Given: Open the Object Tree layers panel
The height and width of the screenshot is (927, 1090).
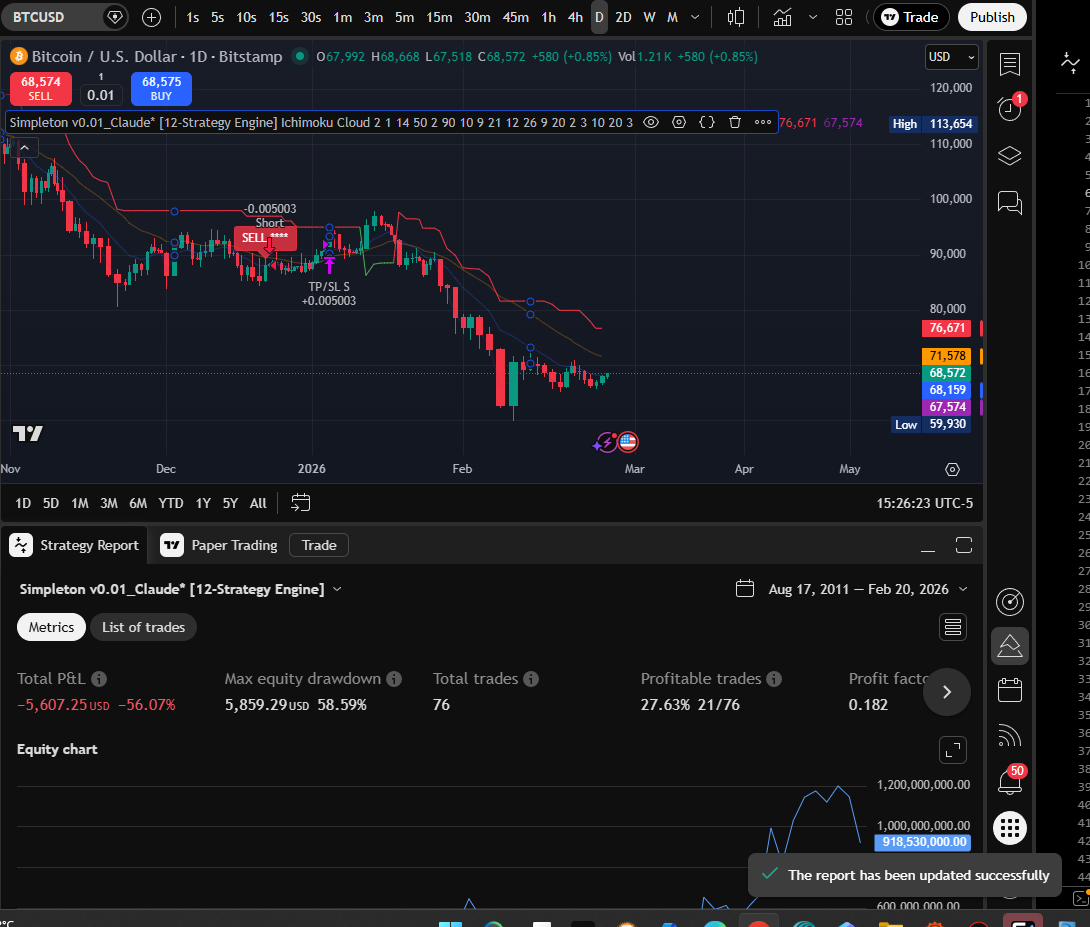Looking at the screenshot, I should (x=1009, y=156).
